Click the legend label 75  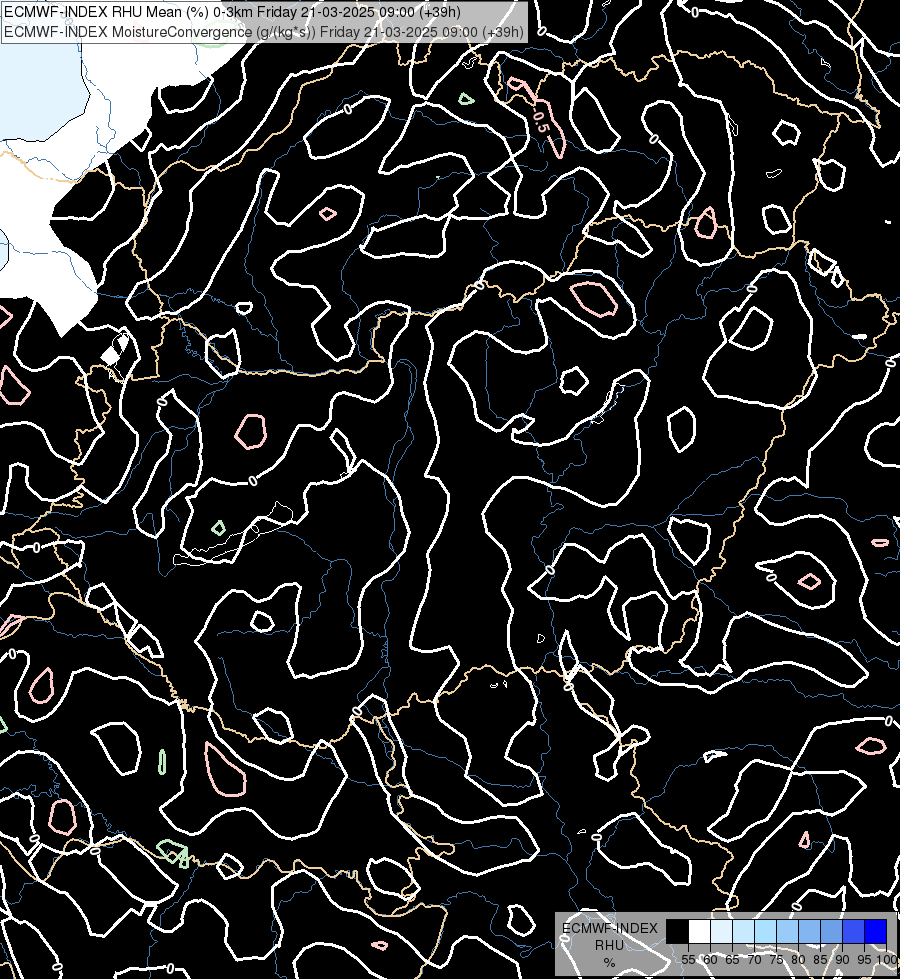776,960
